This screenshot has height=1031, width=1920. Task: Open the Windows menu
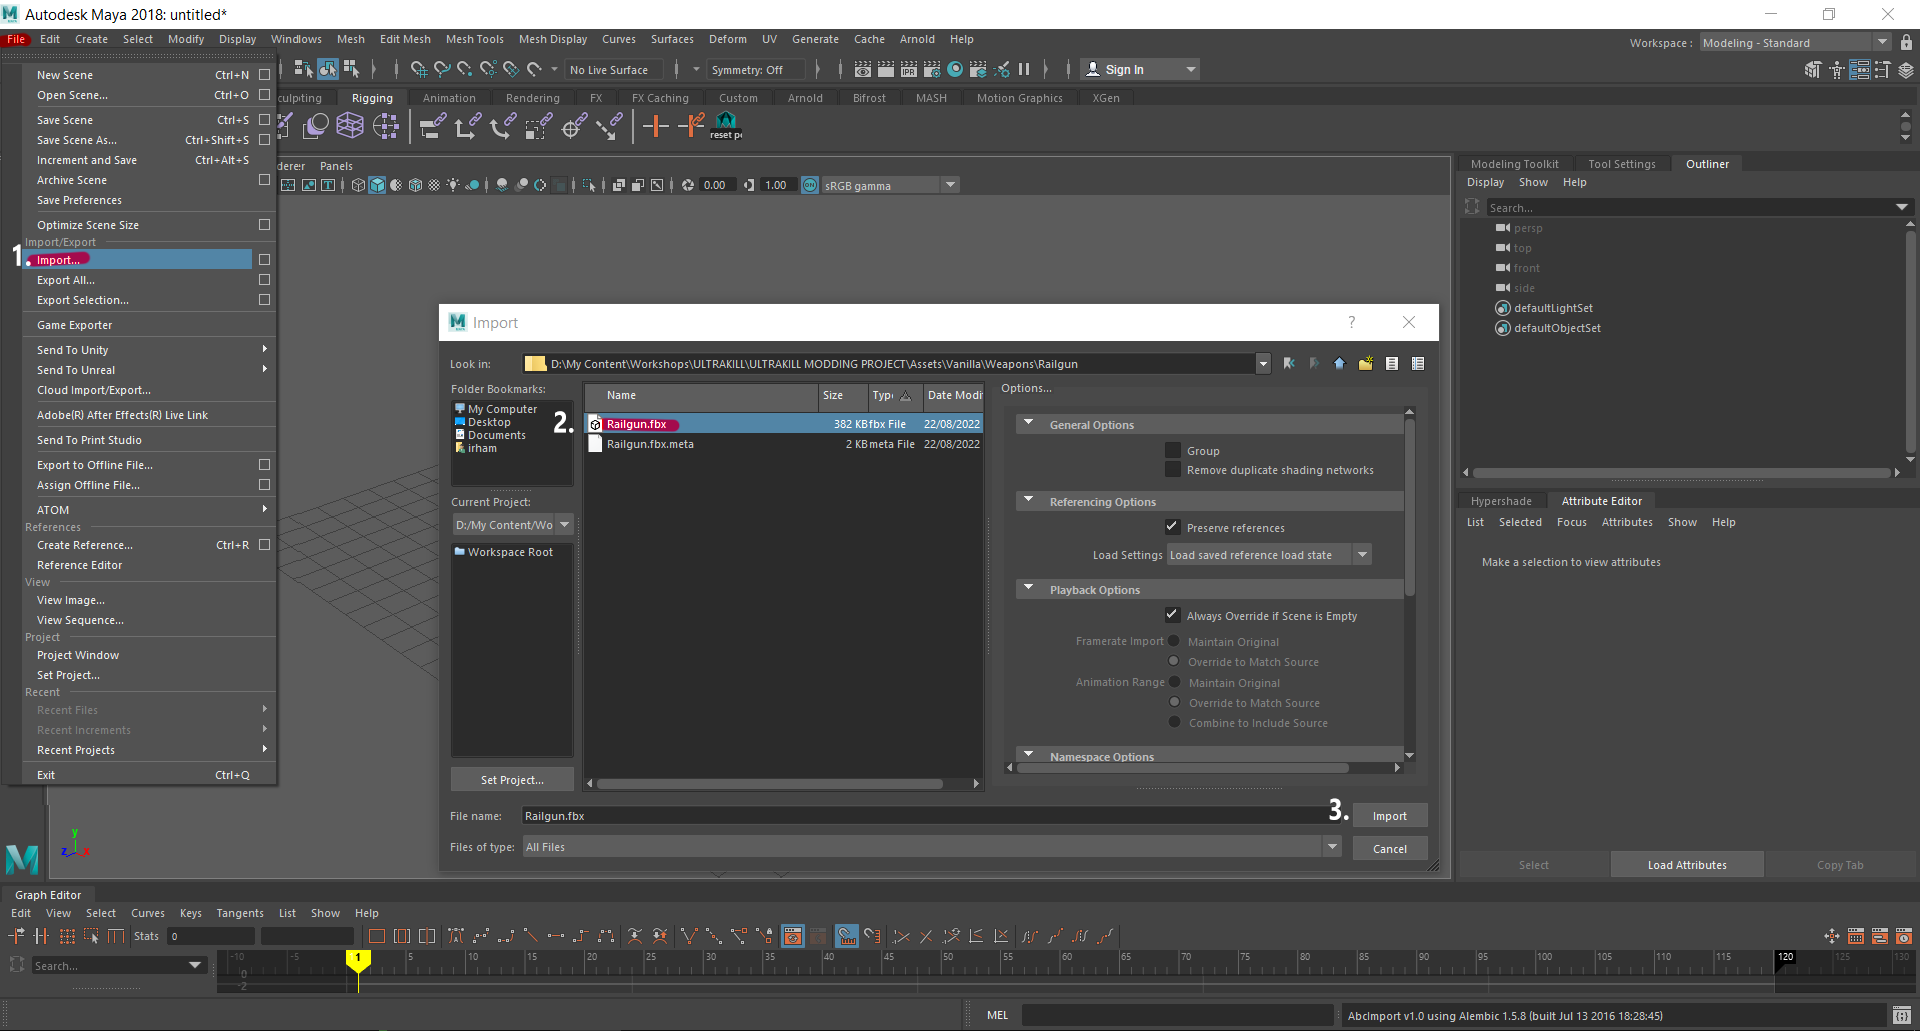(x=296, y=39)
